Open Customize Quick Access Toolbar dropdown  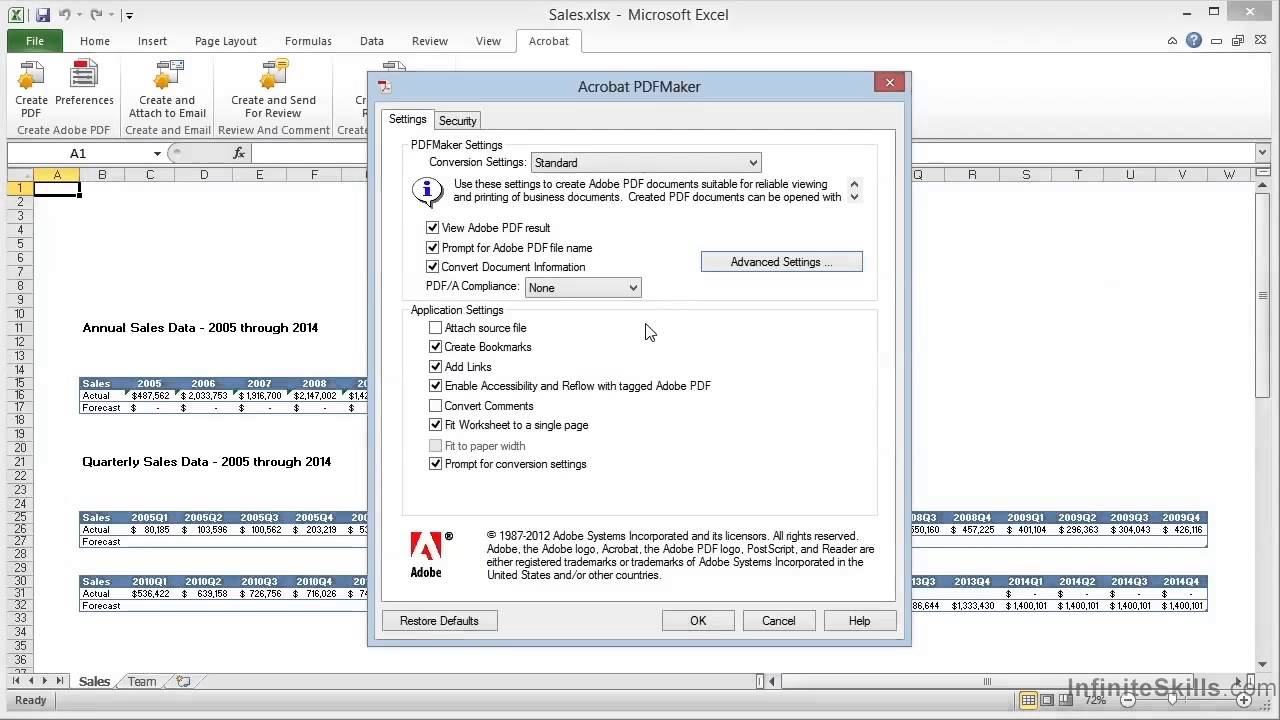pyautogui.click(x=130, y=15)
